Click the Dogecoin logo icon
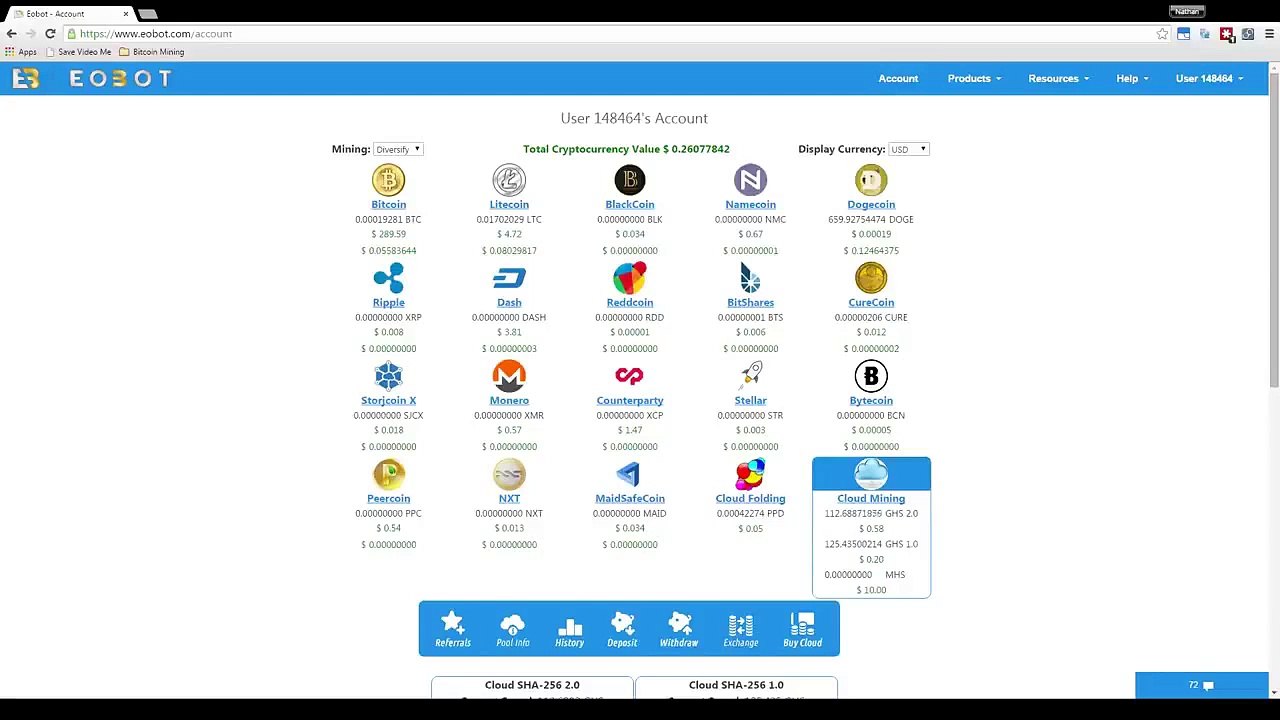 871,180
